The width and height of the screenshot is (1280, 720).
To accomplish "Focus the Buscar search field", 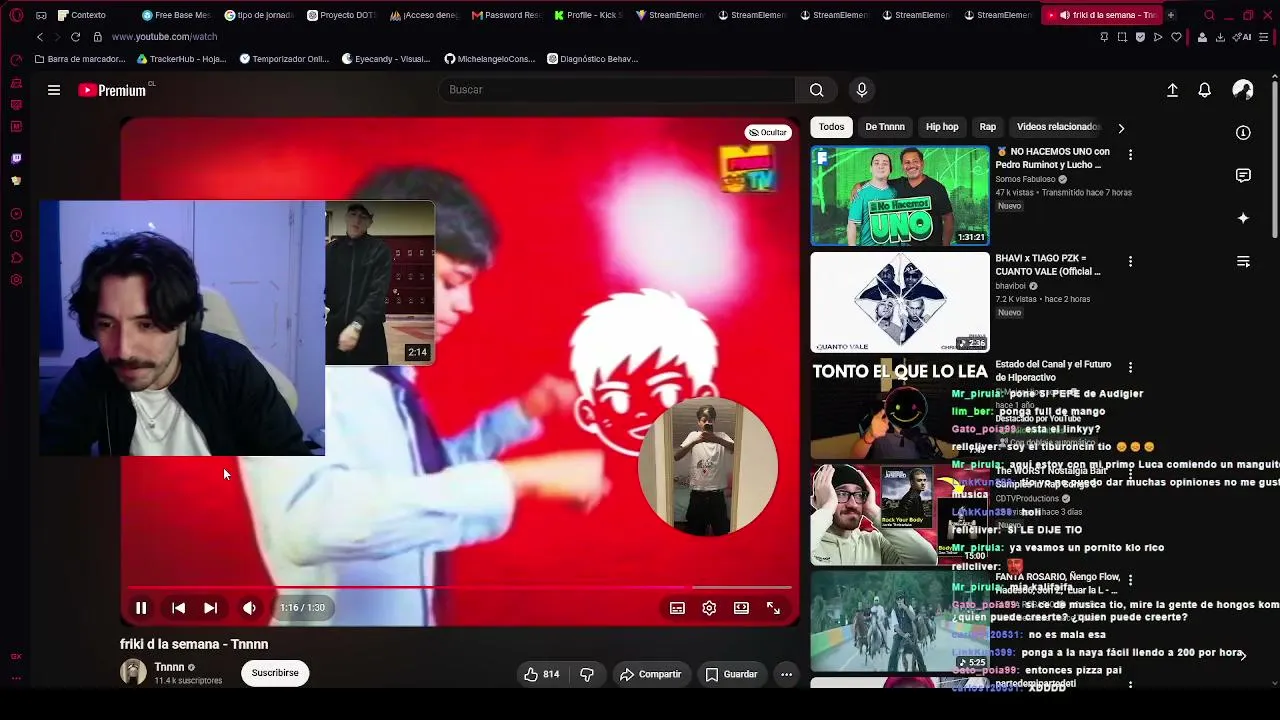I will (617, 90).
